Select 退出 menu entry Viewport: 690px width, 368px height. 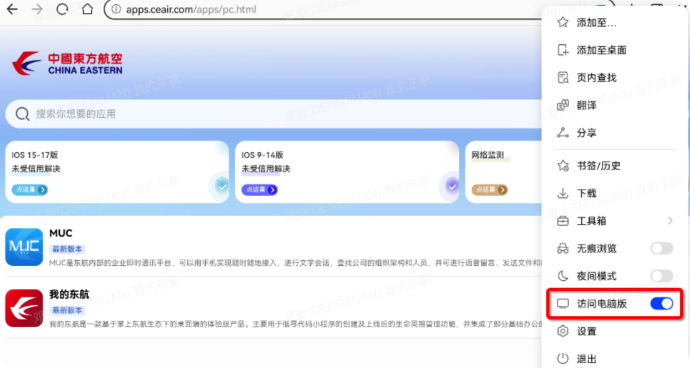615,358
